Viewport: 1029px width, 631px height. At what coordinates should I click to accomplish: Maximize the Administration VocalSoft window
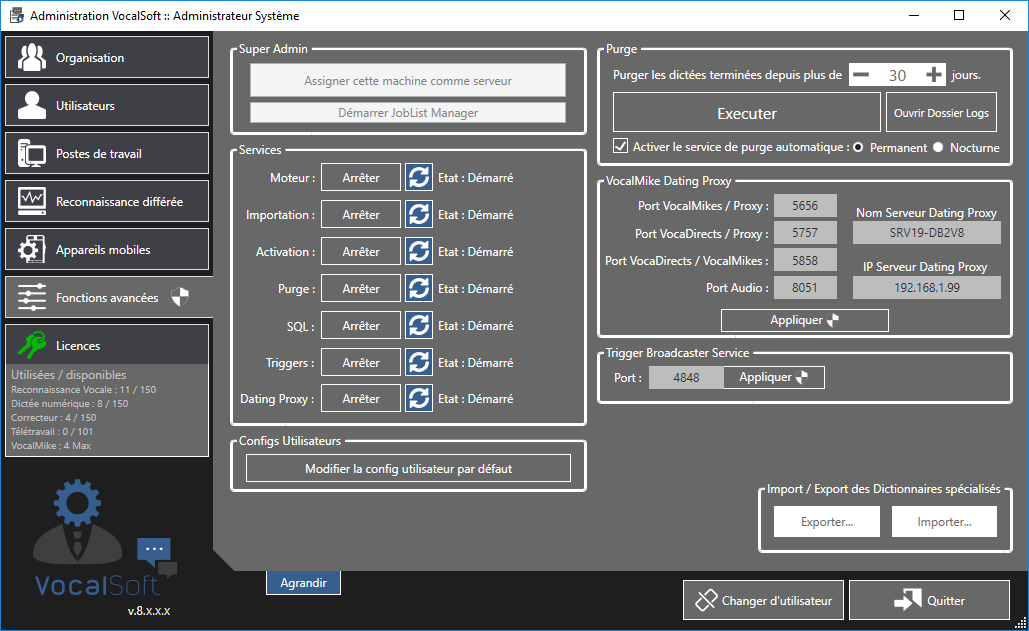pos(959,15)
